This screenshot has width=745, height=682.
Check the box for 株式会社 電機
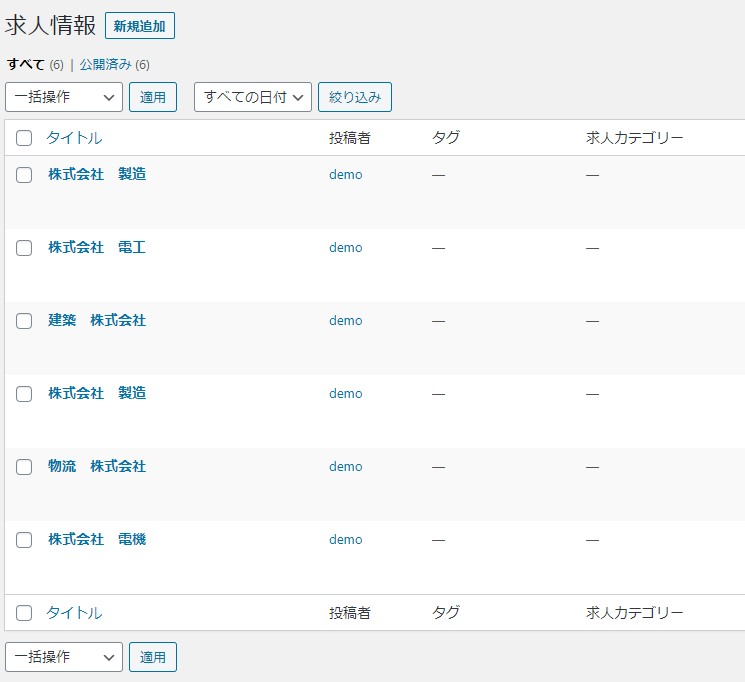click(x=24, y=540)
